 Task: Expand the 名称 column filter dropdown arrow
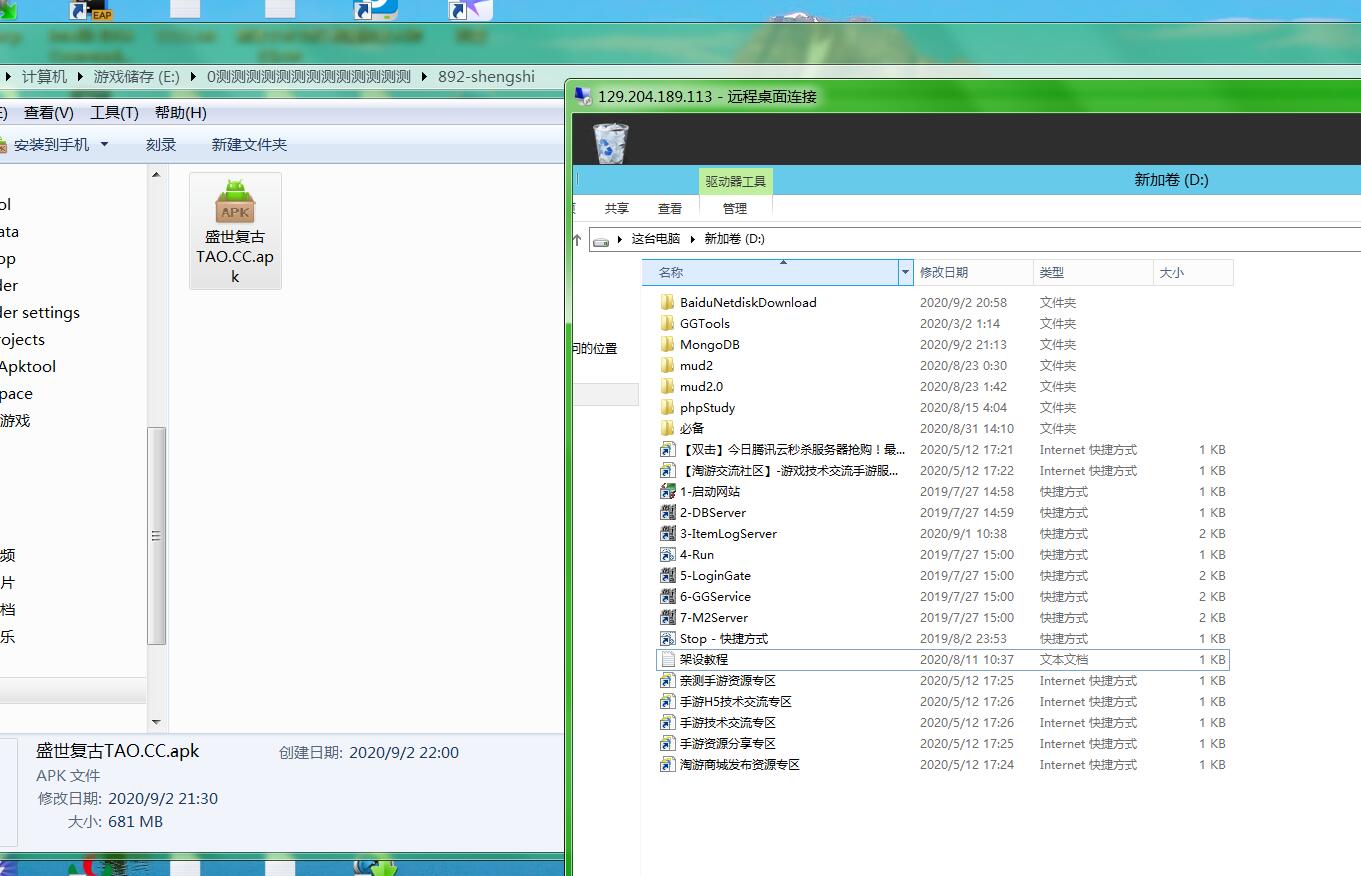click(x=905, y=272)
